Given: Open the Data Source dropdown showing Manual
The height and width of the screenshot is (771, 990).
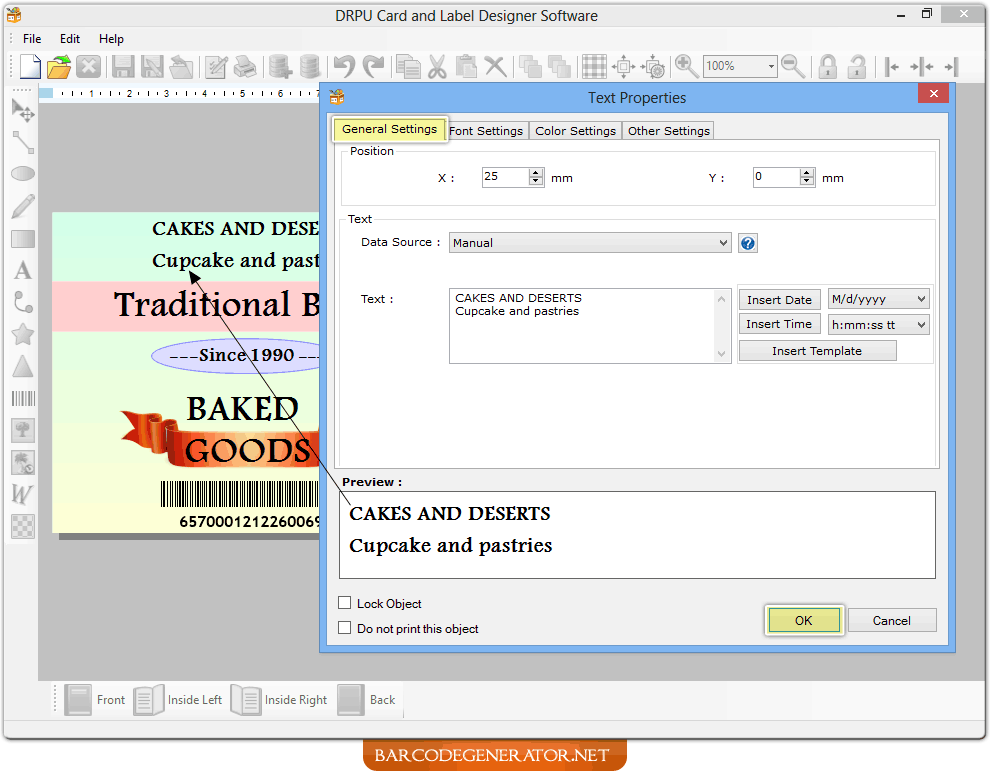Looking at the screenshot, I should (x=590, y=243).
